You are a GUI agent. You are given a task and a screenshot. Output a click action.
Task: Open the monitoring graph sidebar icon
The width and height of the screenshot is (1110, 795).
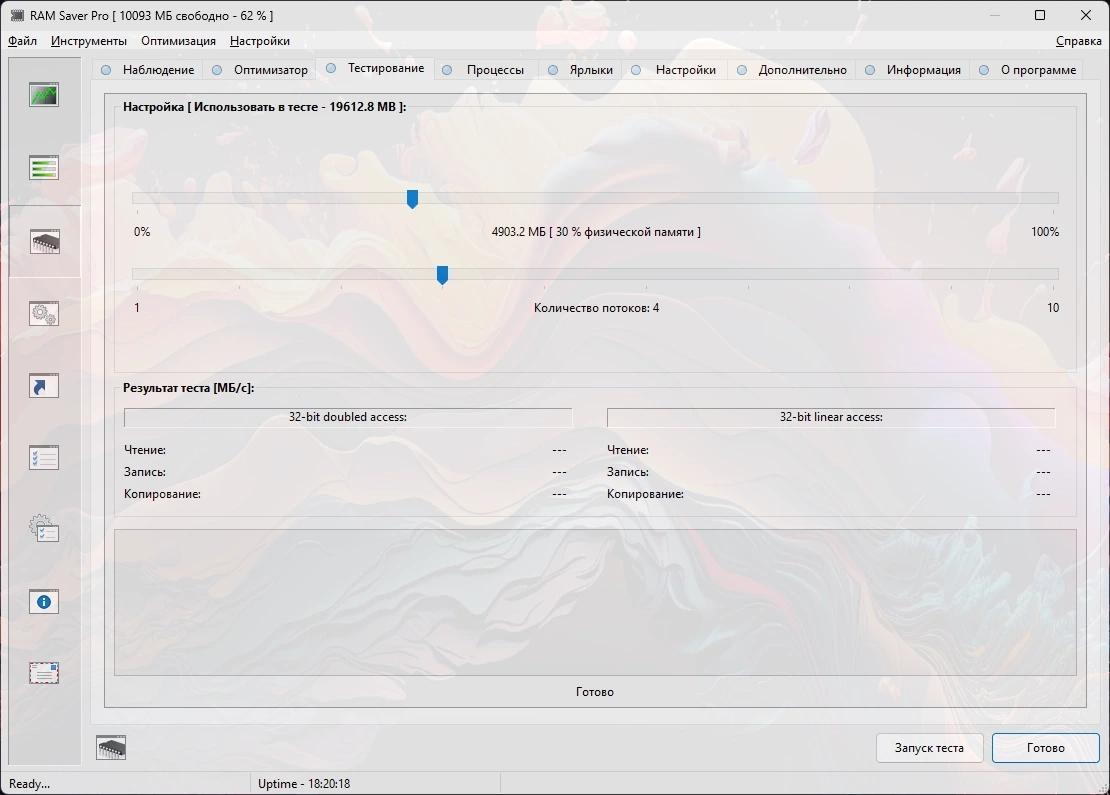tap(44, 95)
